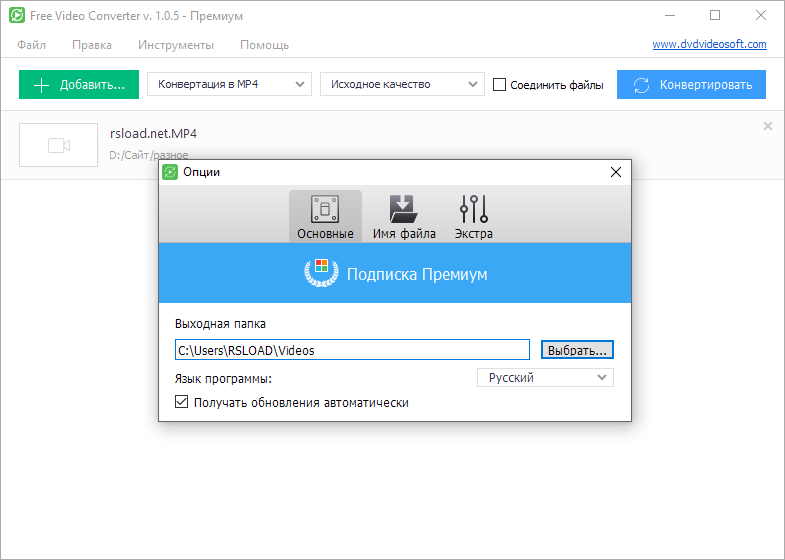
Task: Open the Правка menu
Action: 92,45
